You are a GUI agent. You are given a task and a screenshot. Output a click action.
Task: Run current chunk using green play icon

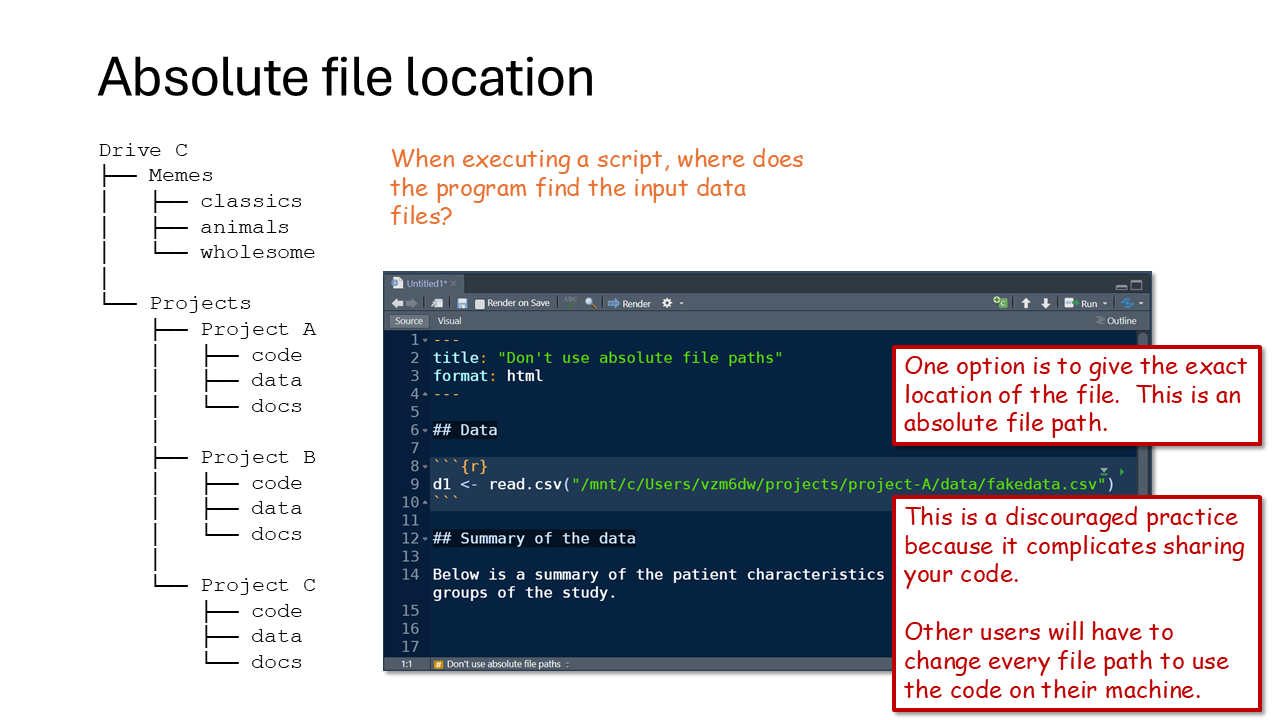tap(1121, 471)
